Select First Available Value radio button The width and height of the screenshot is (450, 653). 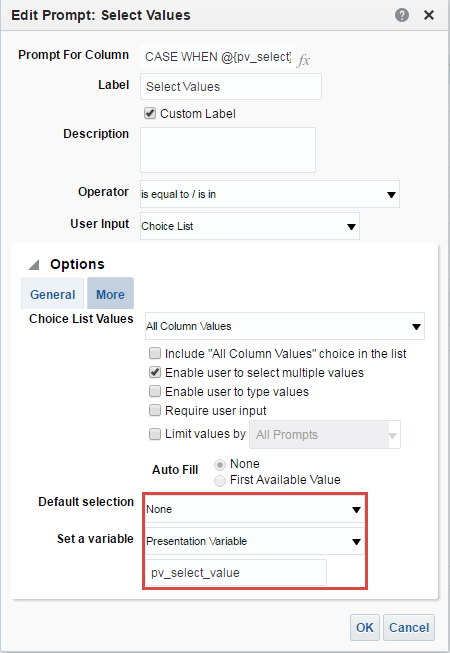click(x=220, y=481)
